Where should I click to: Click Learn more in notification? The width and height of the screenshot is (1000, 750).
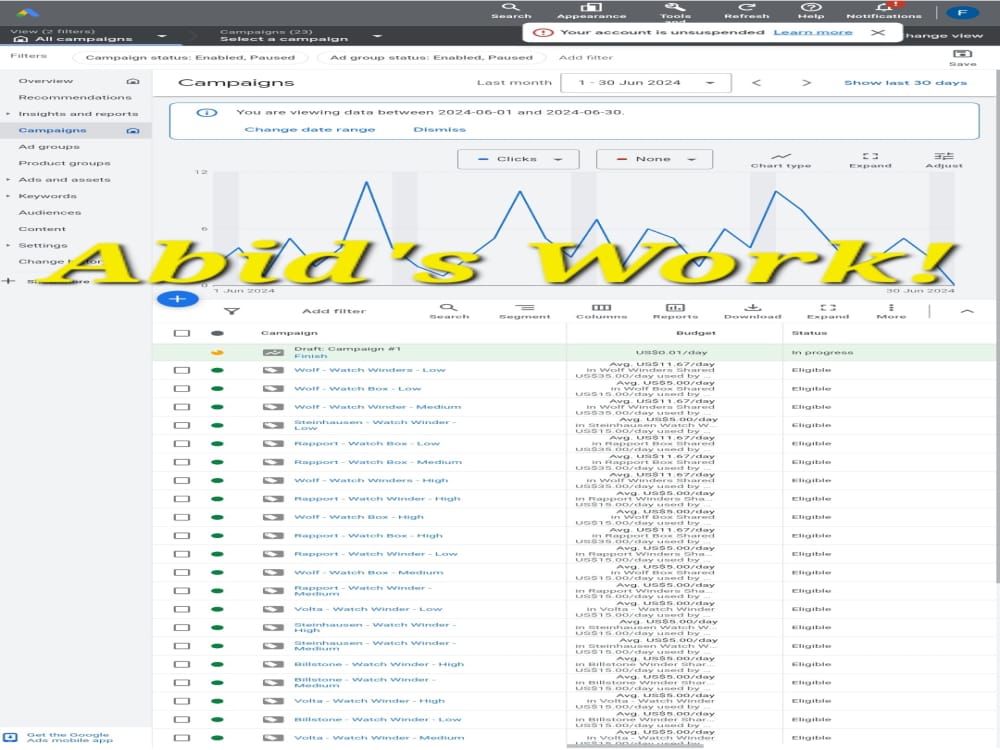(812, 33)
